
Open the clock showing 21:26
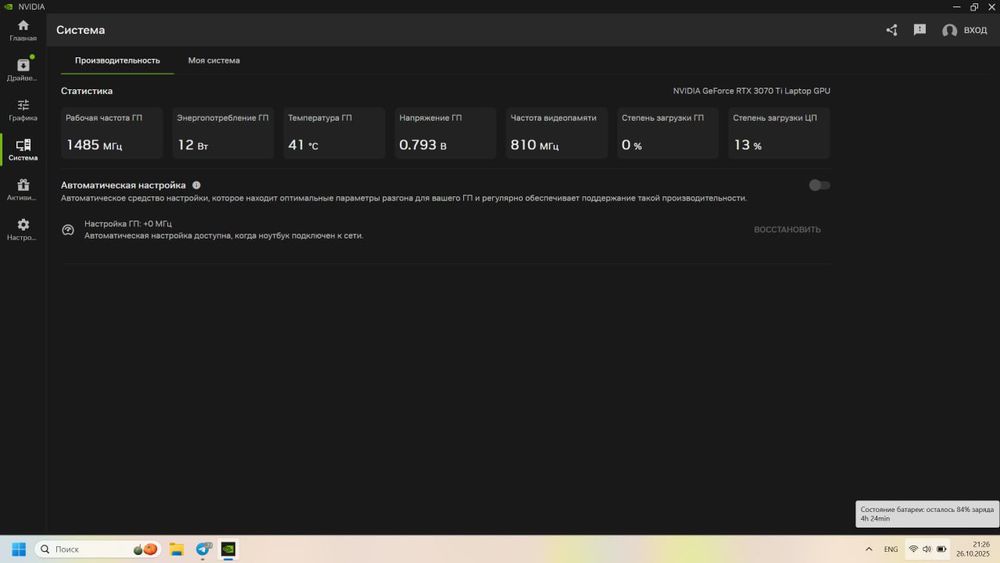point(973,549)
